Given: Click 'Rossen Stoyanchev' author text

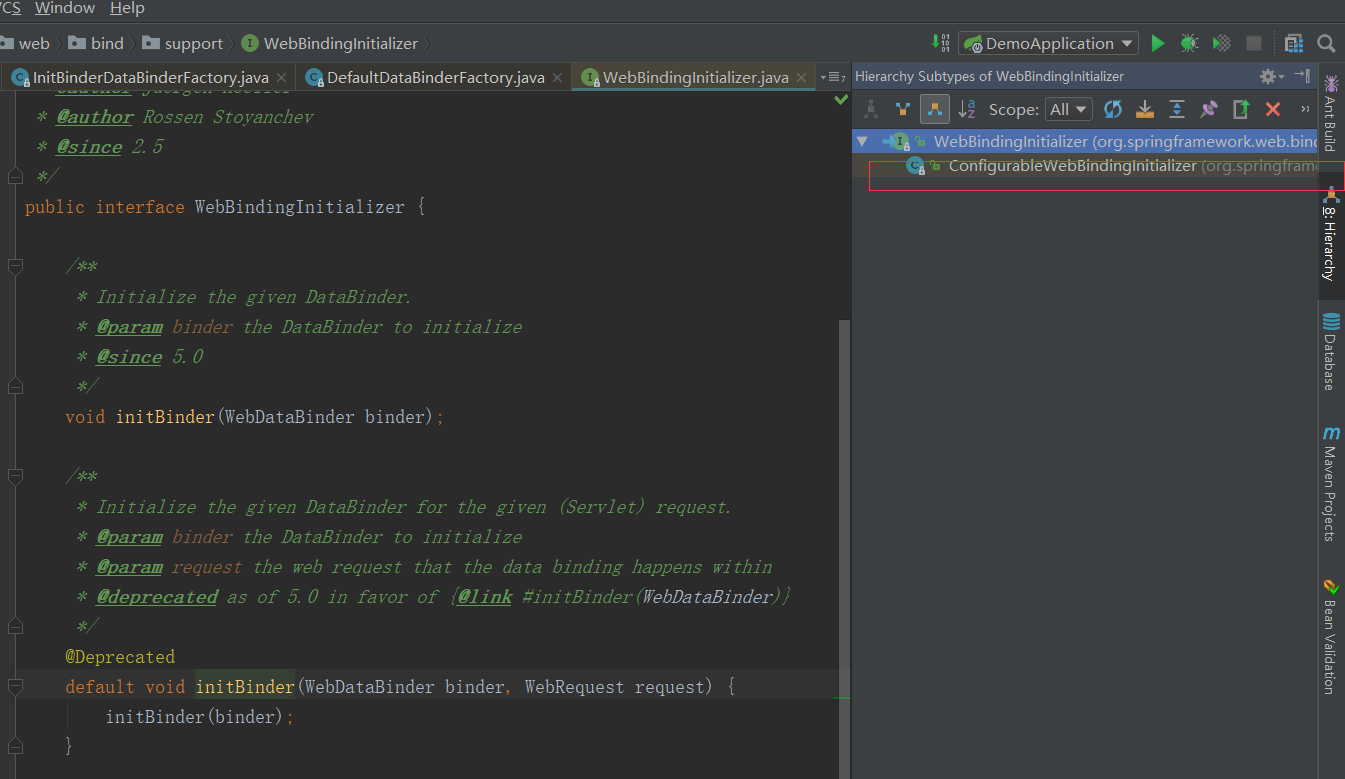Looking at the screenshot, I should 228,117.
